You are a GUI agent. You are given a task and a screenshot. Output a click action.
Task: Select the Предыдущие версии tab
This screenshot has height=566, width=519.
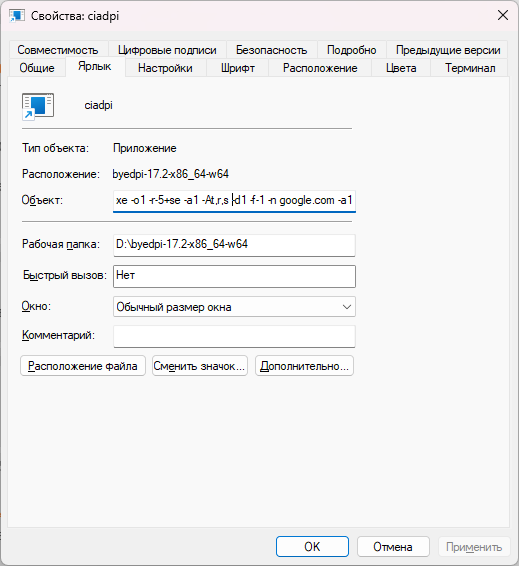point(448,50)
